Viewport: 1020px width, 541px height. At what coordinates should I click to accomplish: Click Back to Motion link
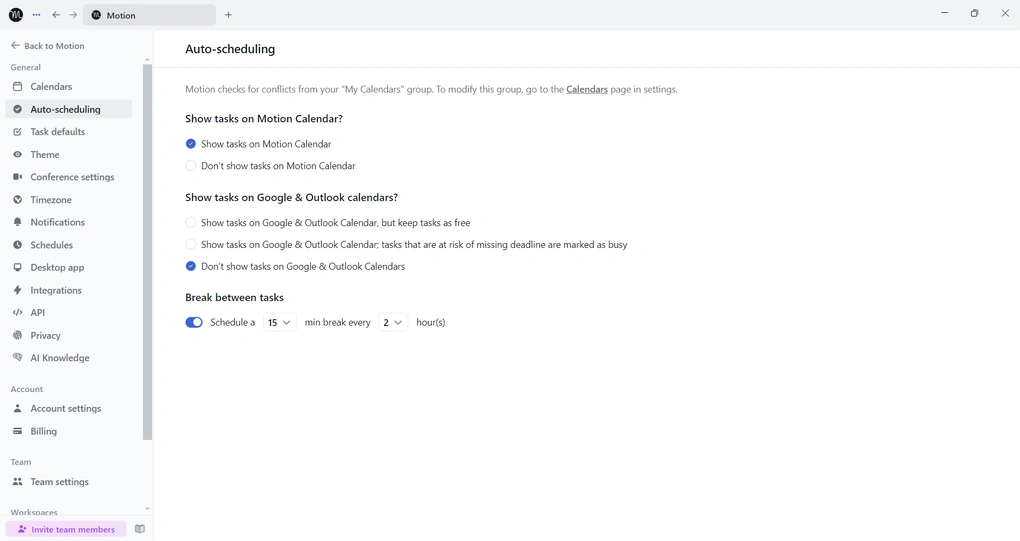pyautogui.click(x=47, y=46)
